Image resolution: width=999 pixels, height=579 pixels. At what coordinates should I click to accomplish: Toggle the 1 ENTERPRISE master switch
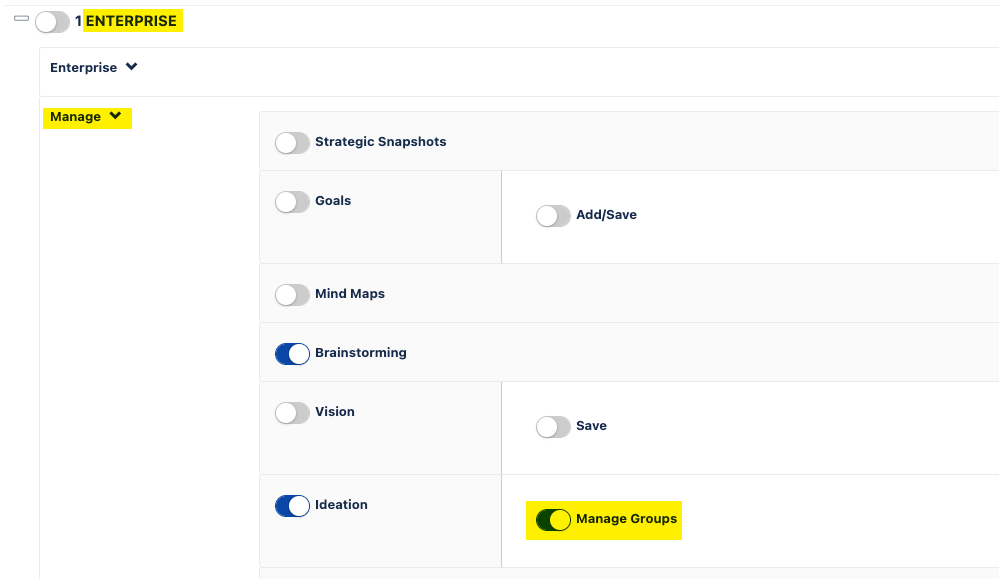pyautogui.click(x=52, y=21)
